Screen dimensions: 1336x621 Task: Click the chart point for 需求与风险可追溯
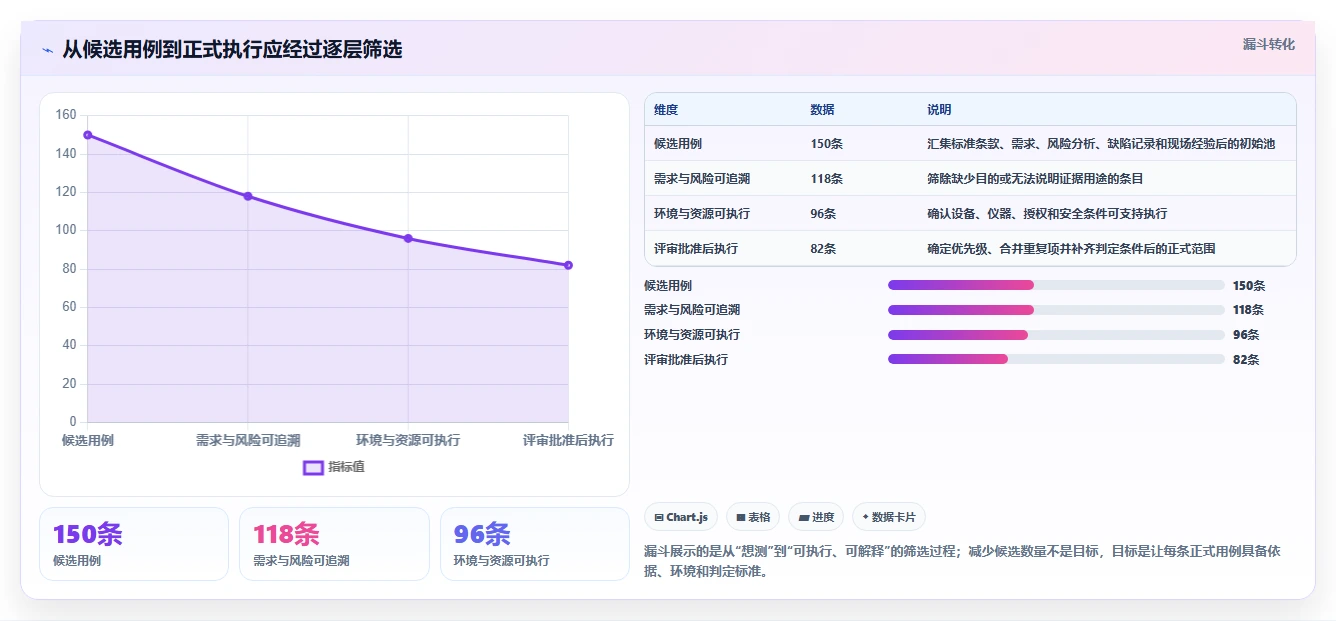pyautogui.click(x=248, y=196)
